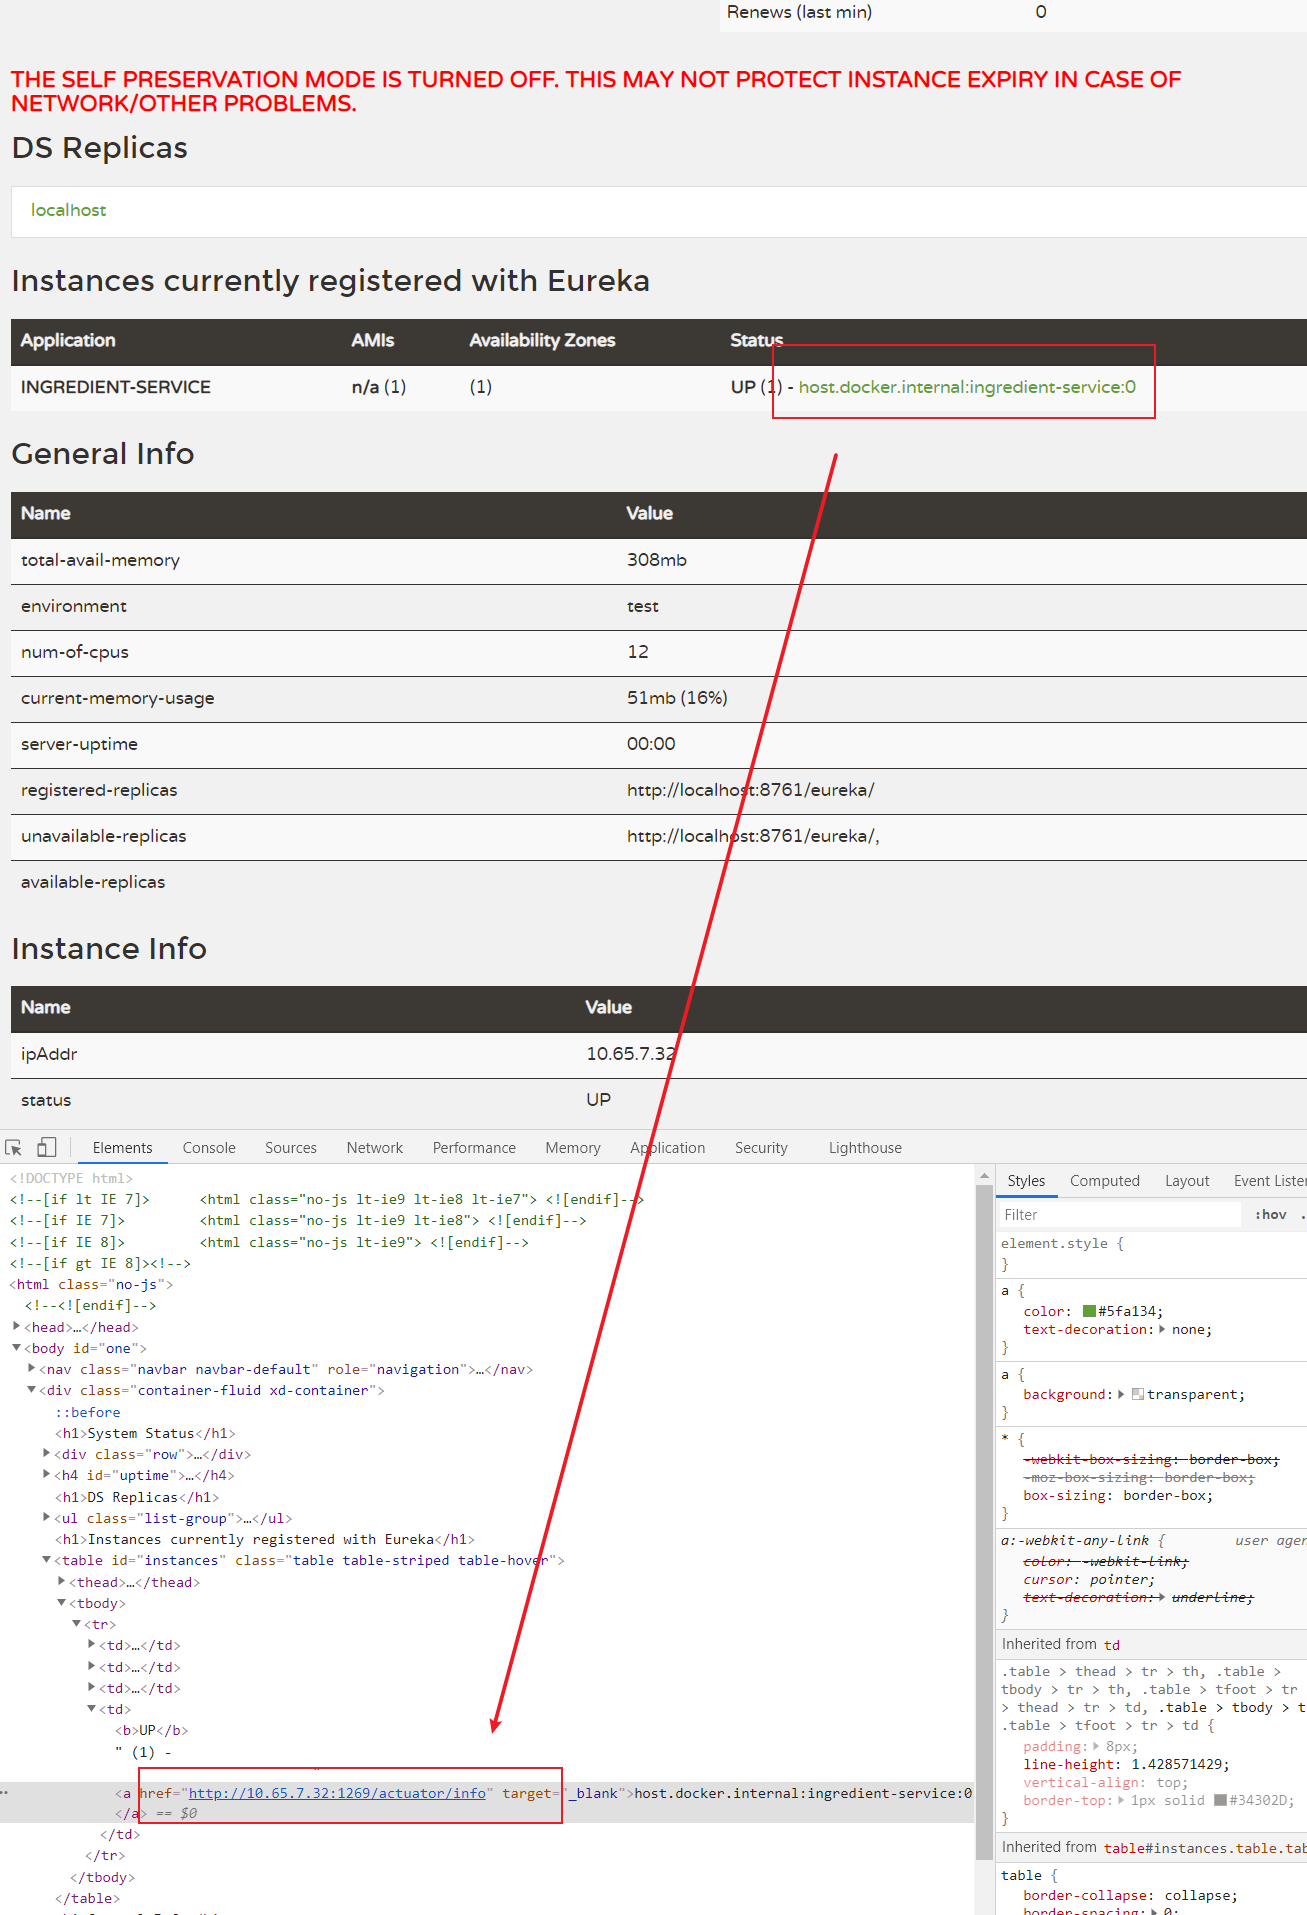Open the host.docker.internal:ingredient-service:0 link

(967, 387)
